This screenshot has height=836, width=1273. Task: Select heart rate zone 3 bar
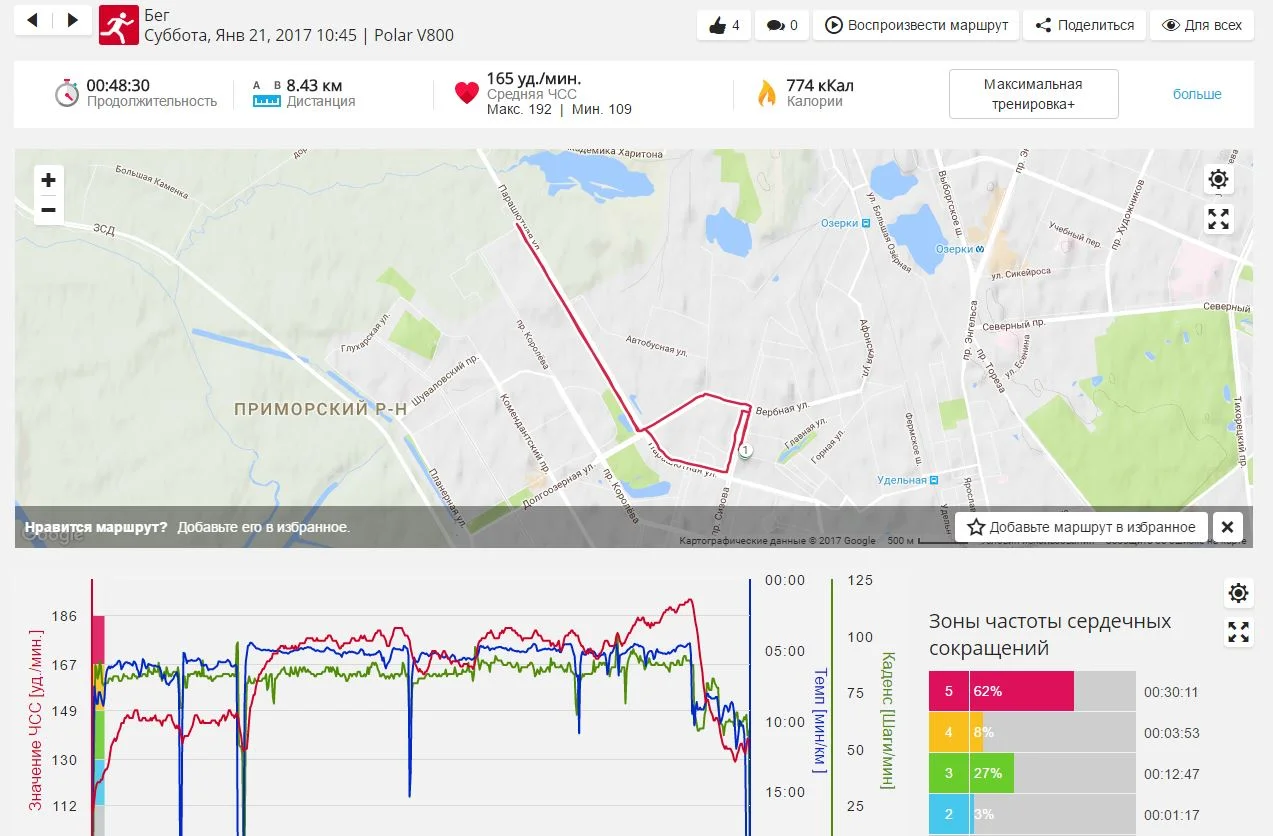pyautogui.click(x=1032, y=773)
